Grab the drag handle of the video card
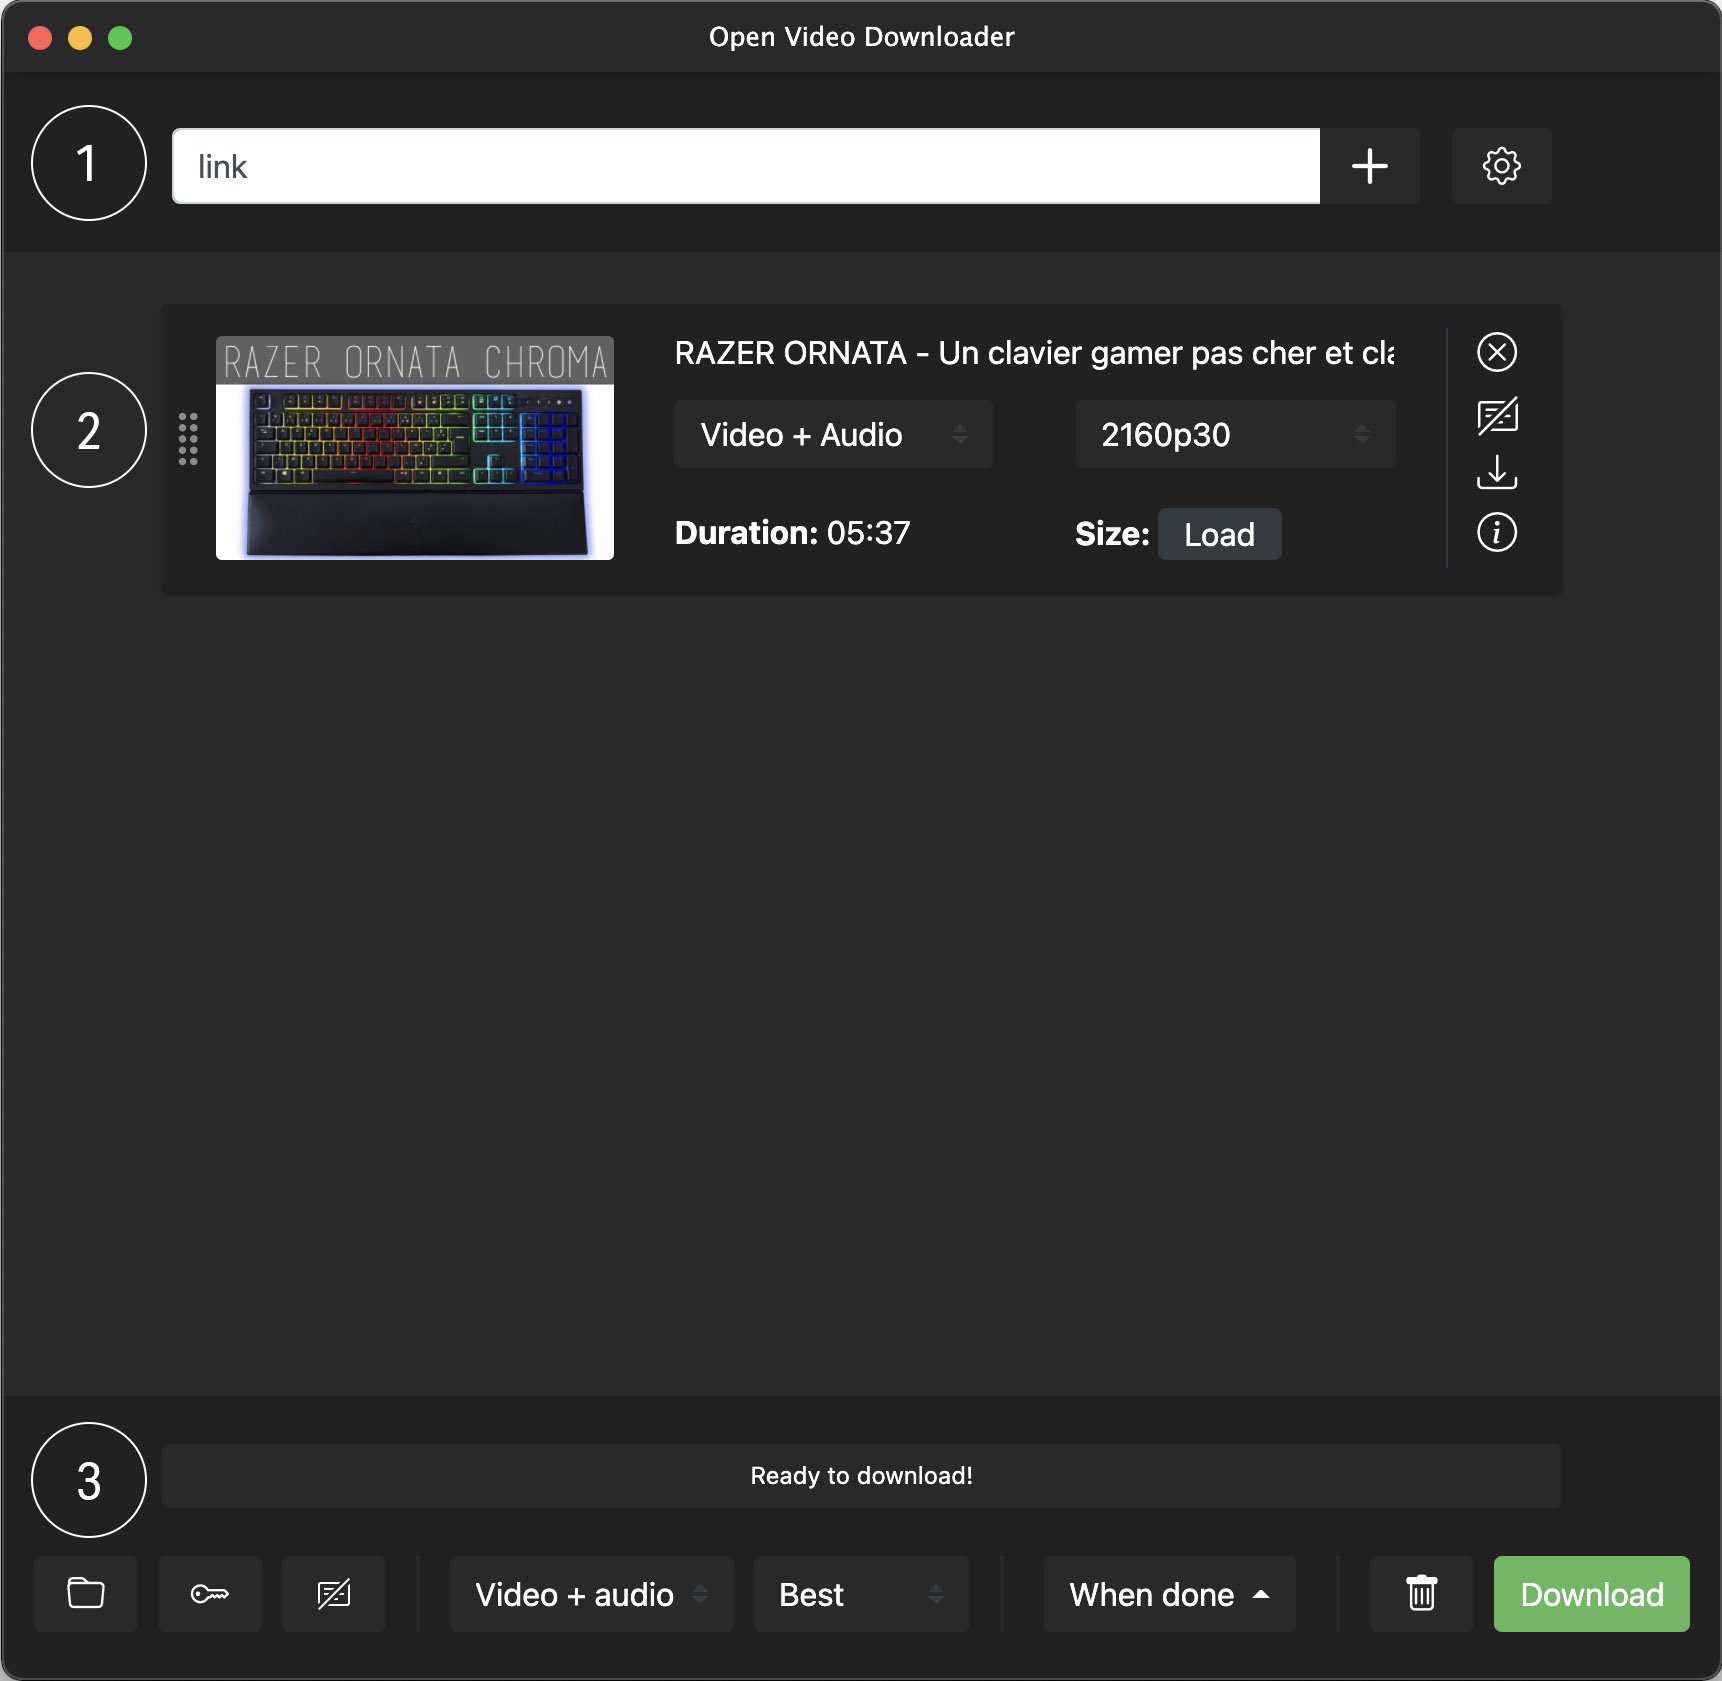Viewport: 1722px width, 1681px height. click(x=188, y=438)
